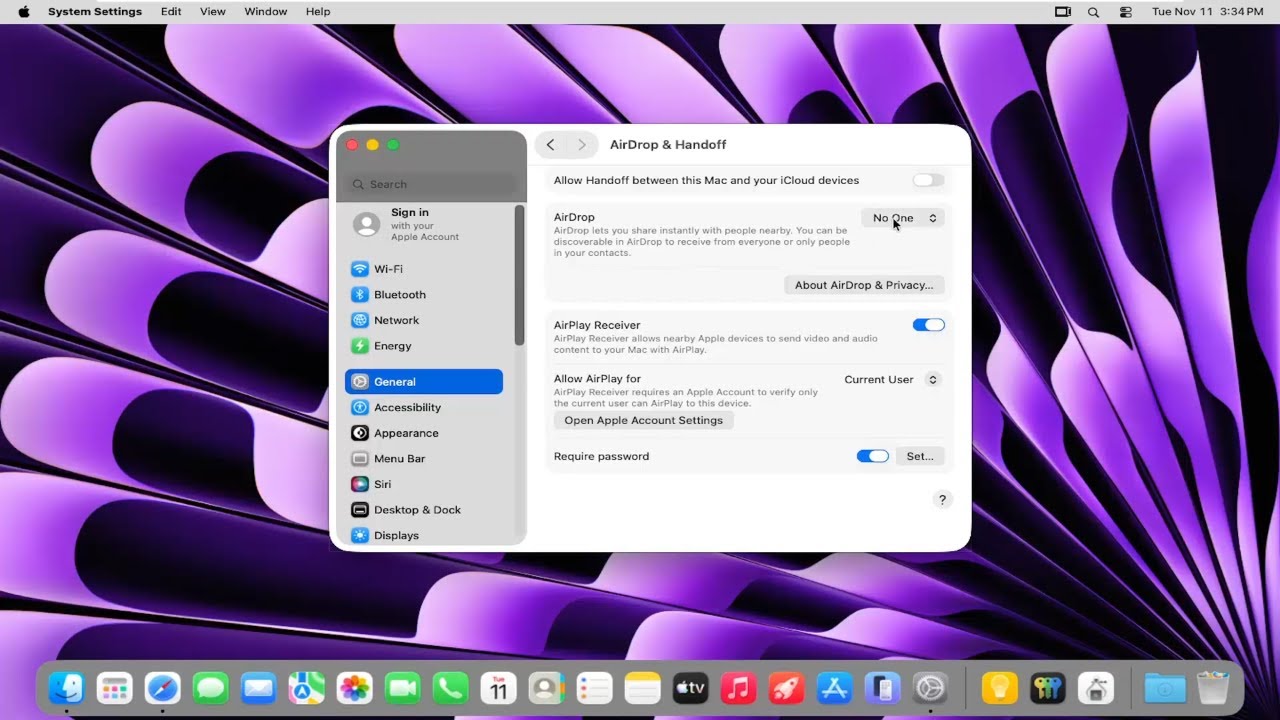The height and width of the screenshot is (720, 1280).
Task: Go forward with the right chevron button
Action: [x=581, y=145]
